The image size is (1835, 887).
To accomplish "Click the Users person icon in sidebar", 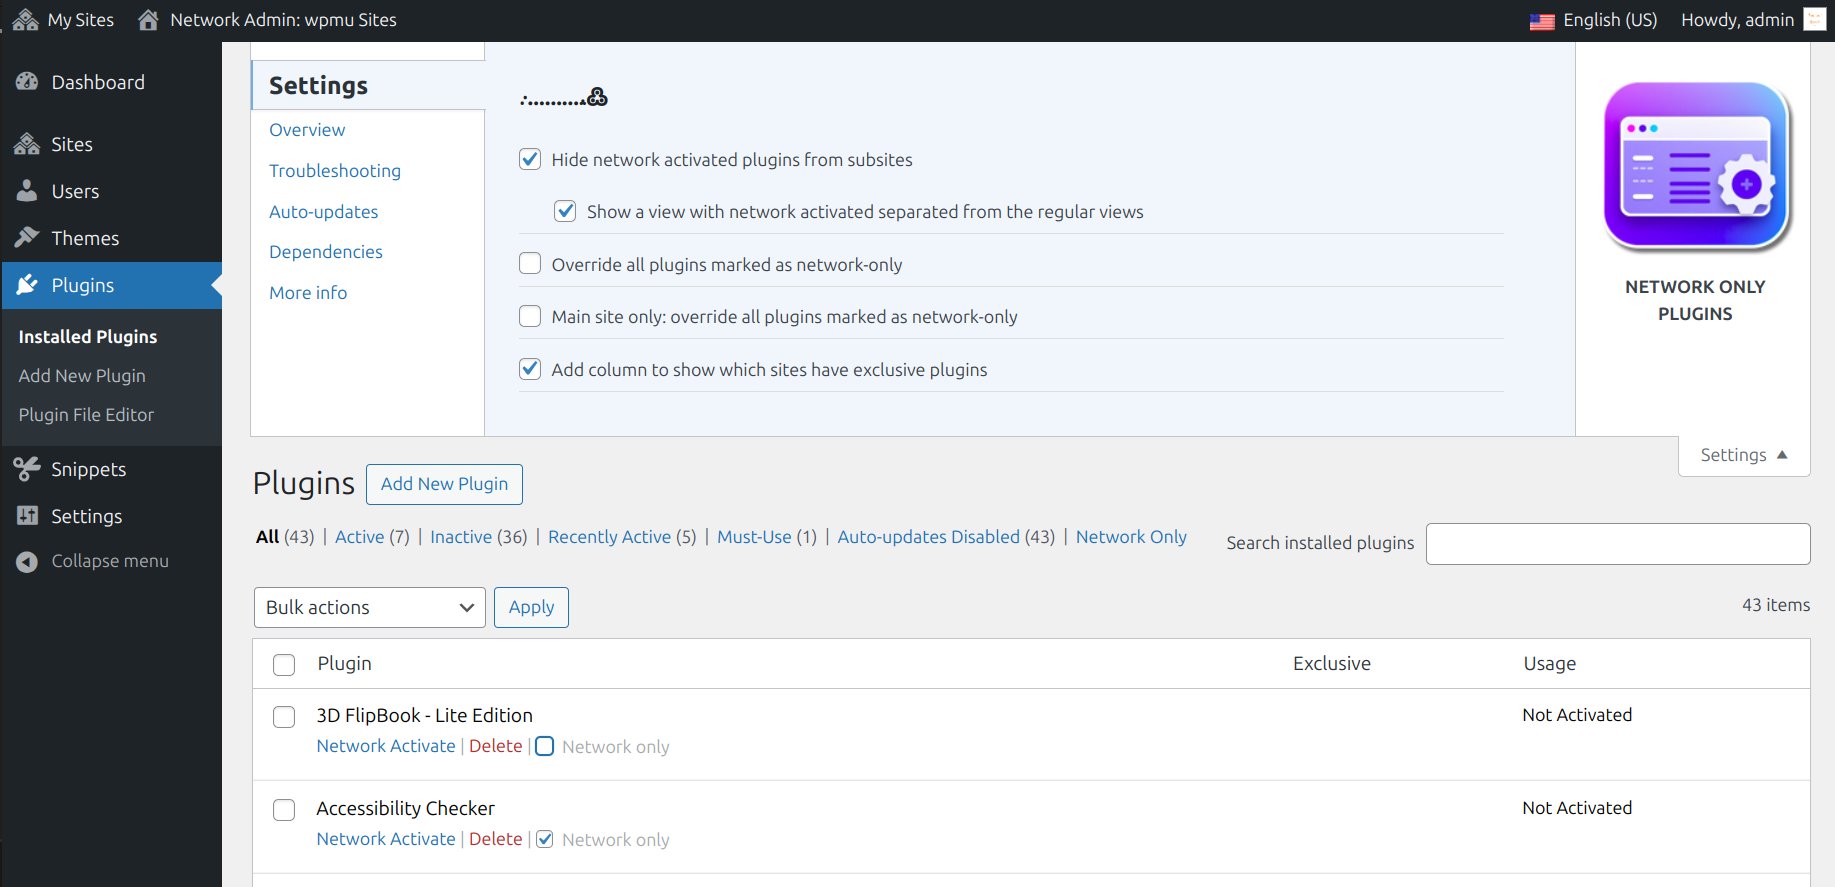I will coord(27,191).
